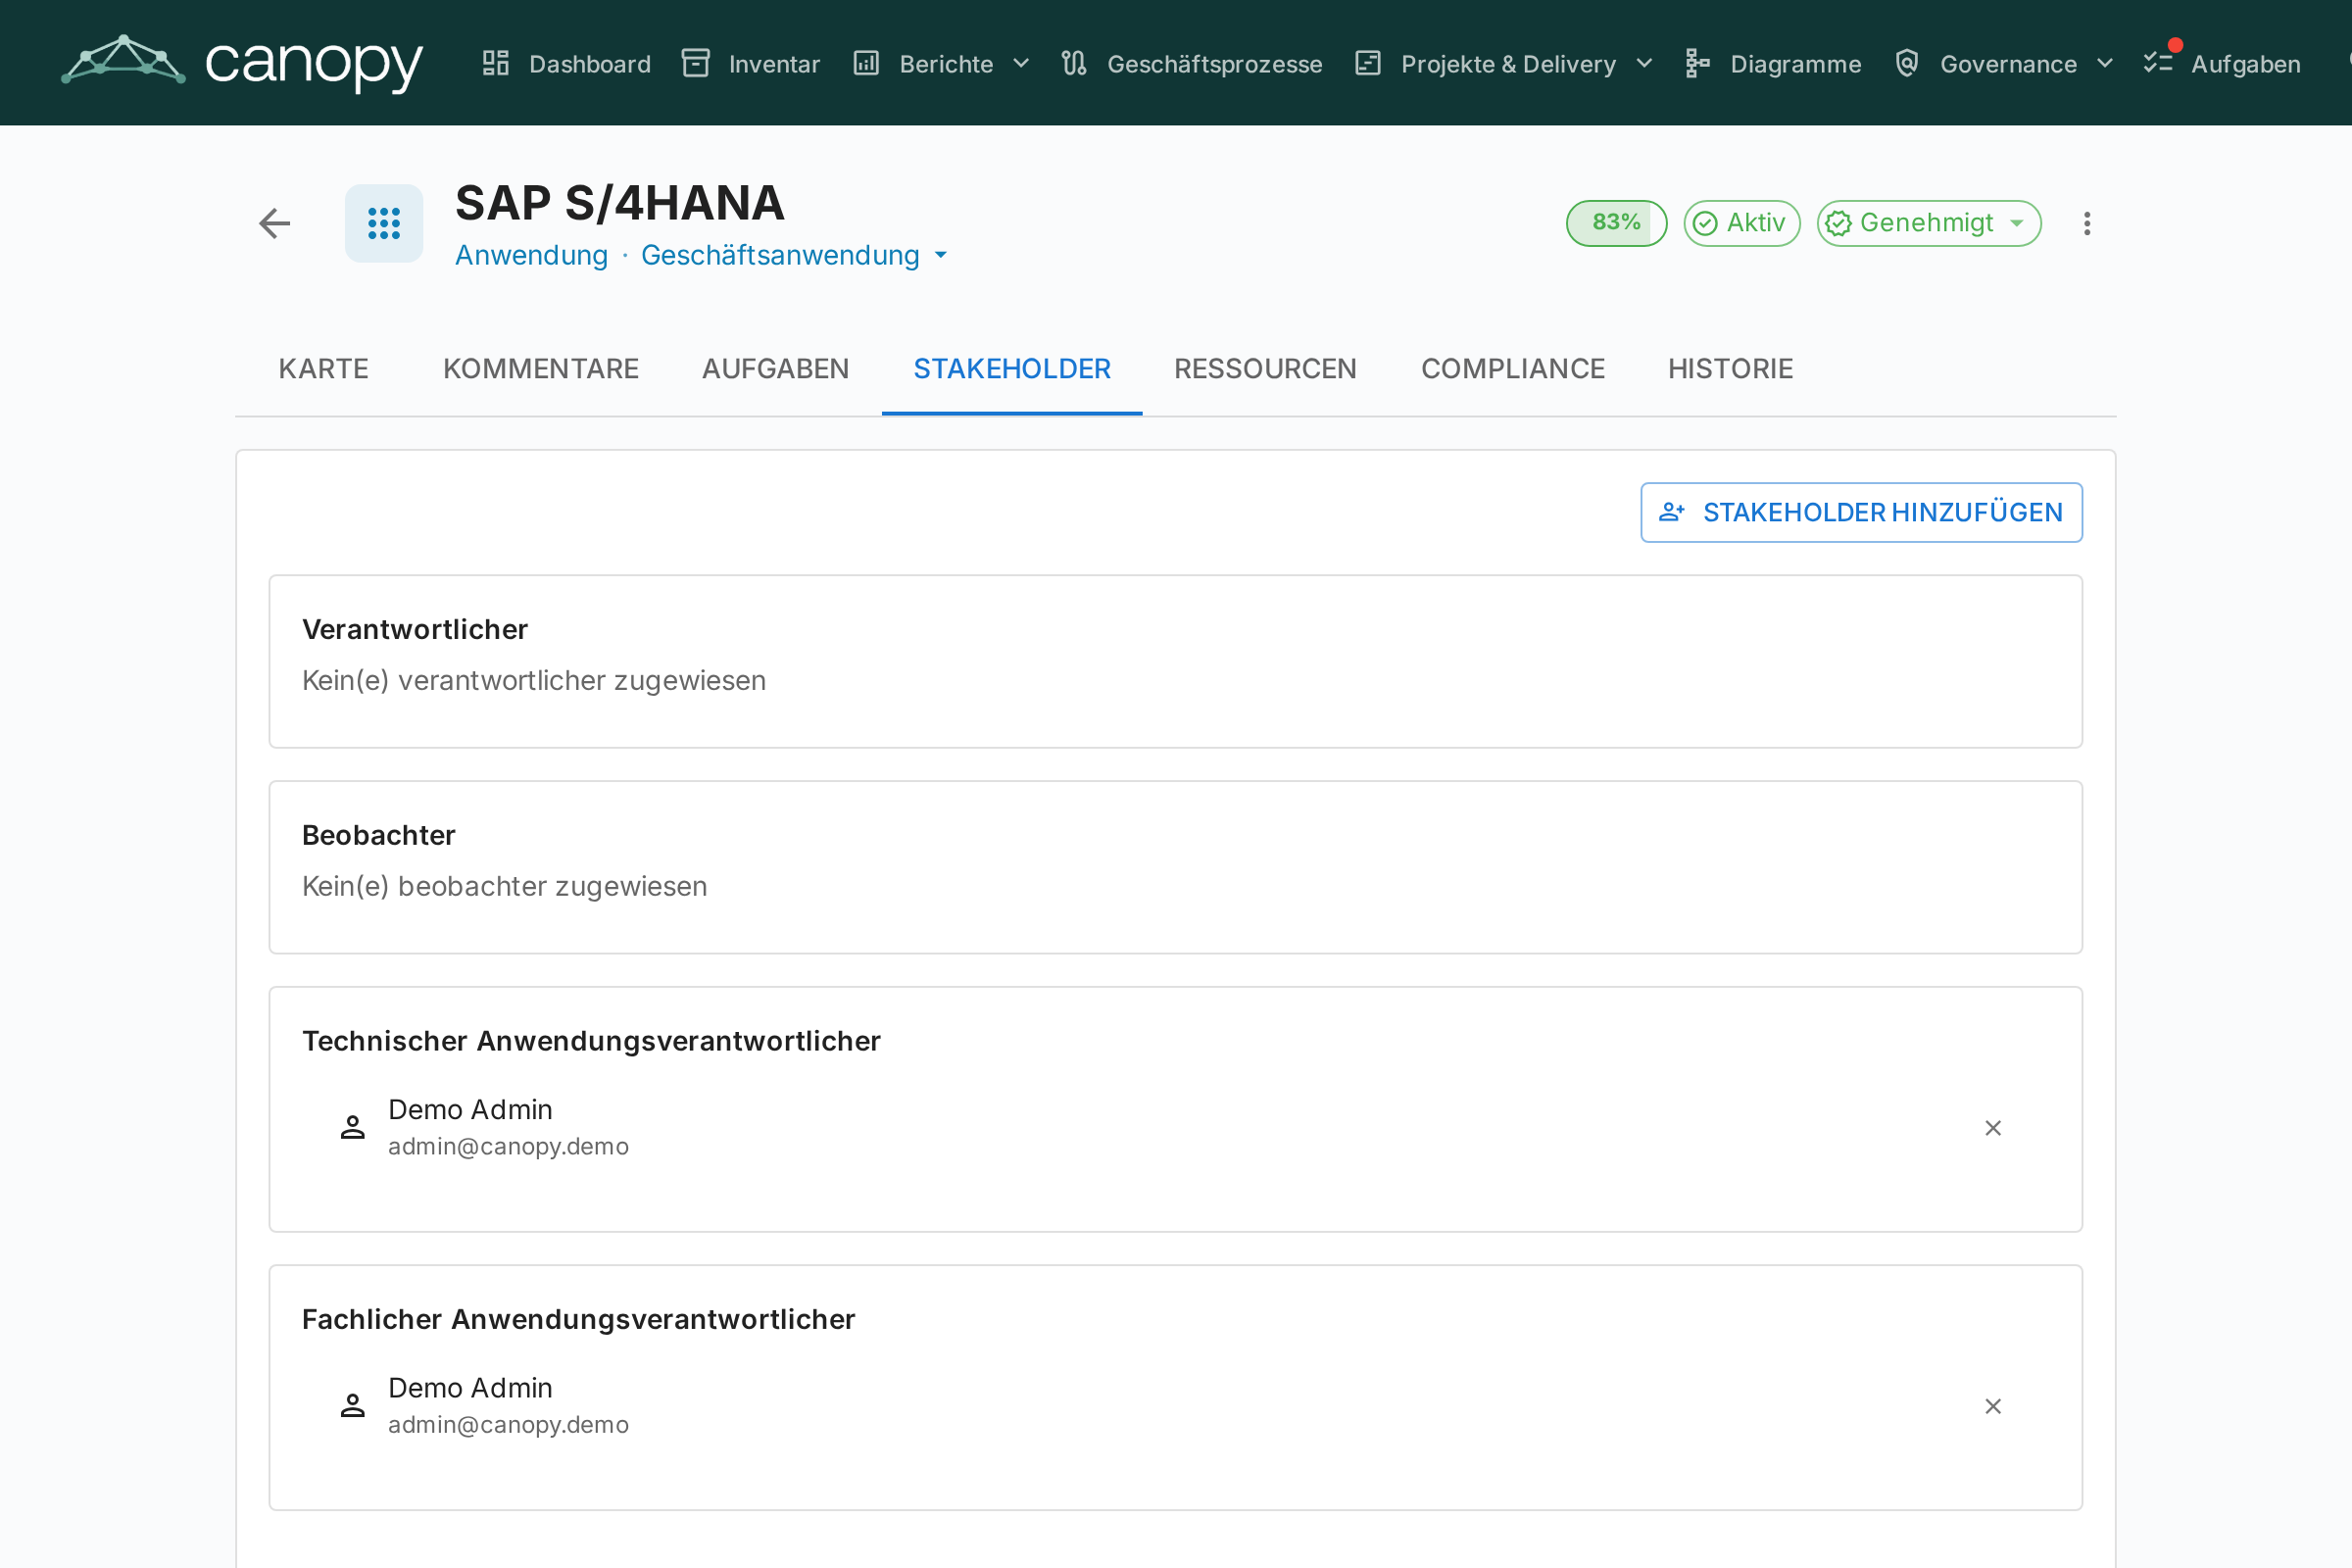Screen dimensions: 2352x1568
Task: Click the Aktiv status chip
Action: pos(1742,223)
